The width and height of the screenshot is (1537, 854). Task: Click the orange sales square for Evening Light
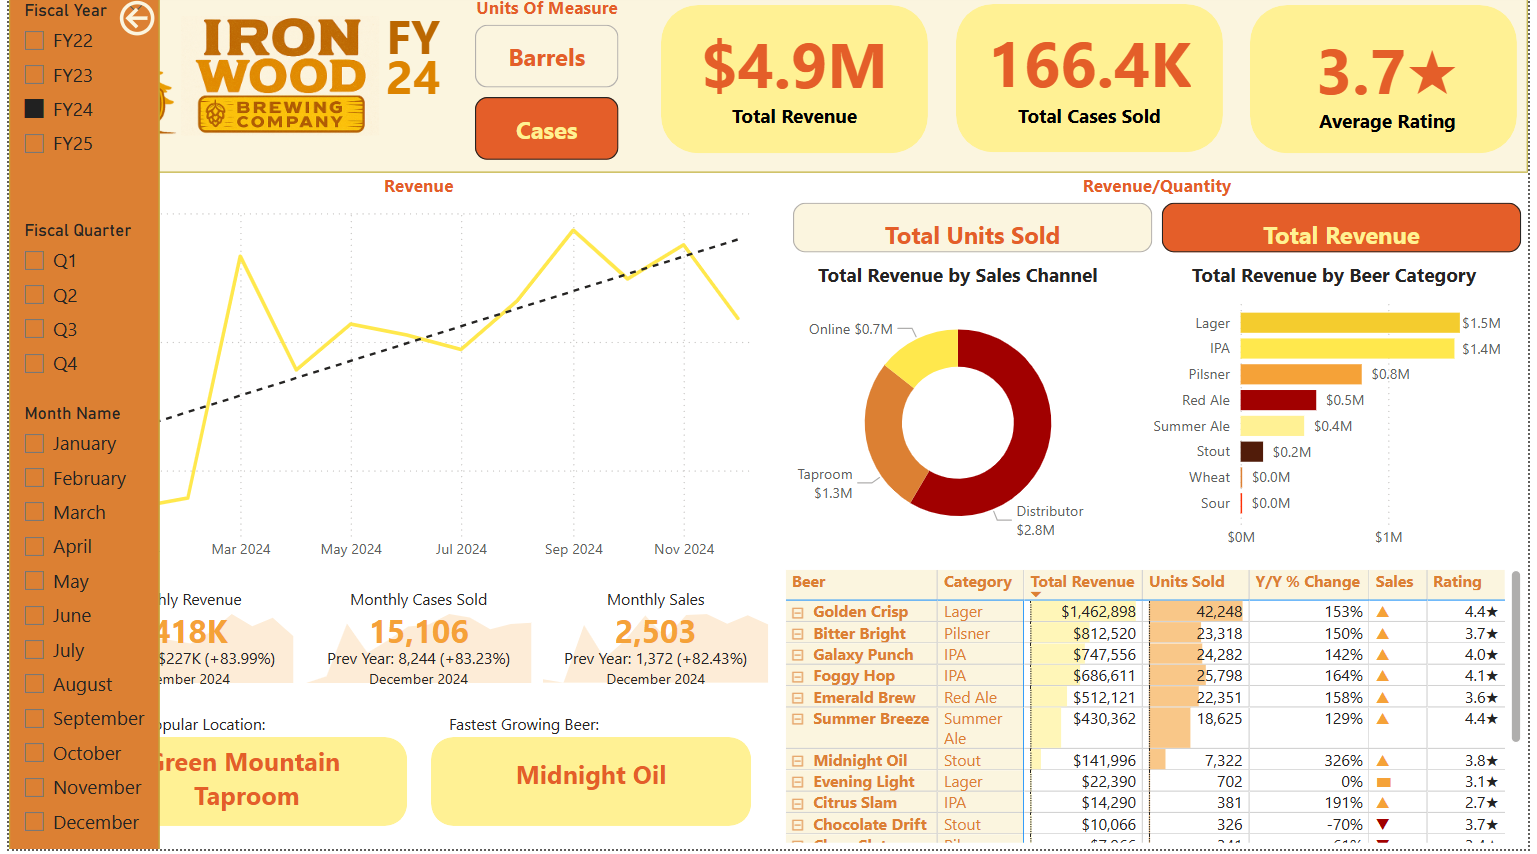click(x=1383, y=781)
